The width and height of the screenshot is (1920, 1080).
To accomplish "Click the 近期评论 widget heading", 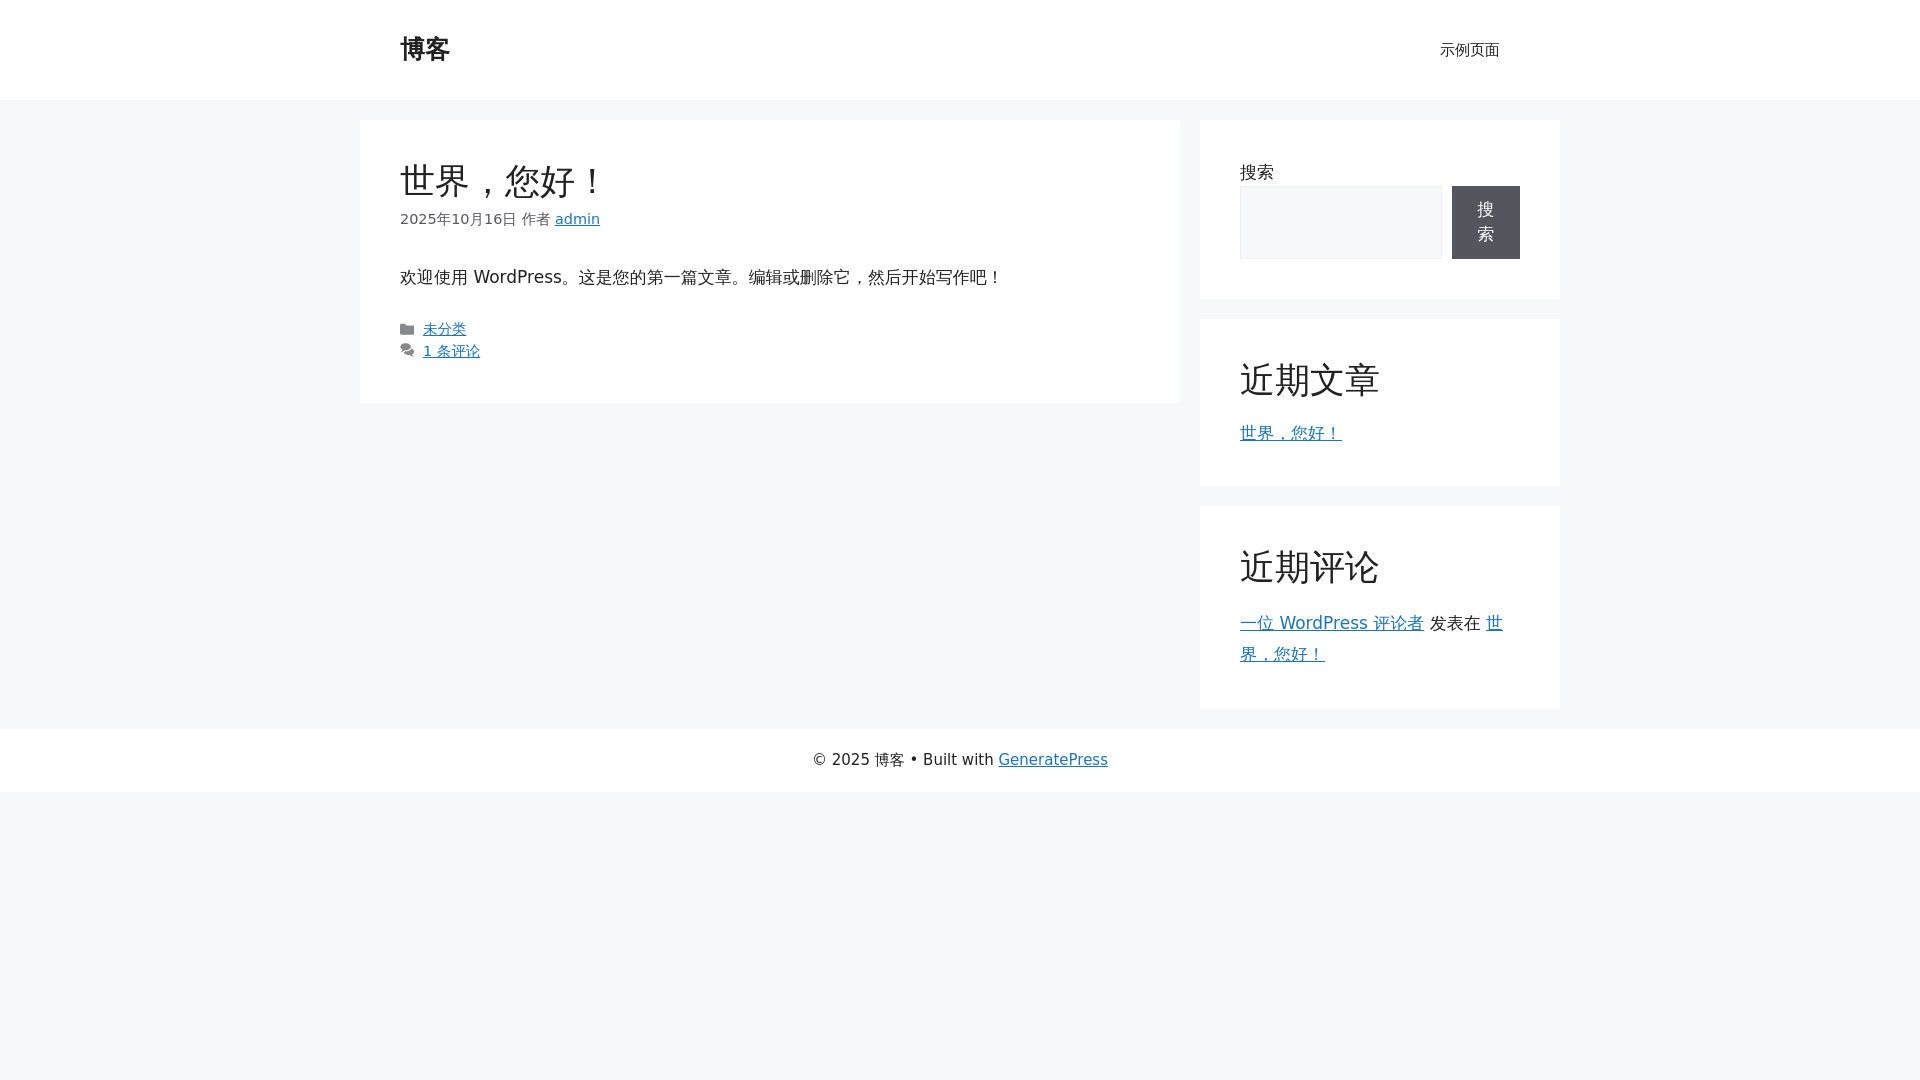I will (x=1309, y=567).
